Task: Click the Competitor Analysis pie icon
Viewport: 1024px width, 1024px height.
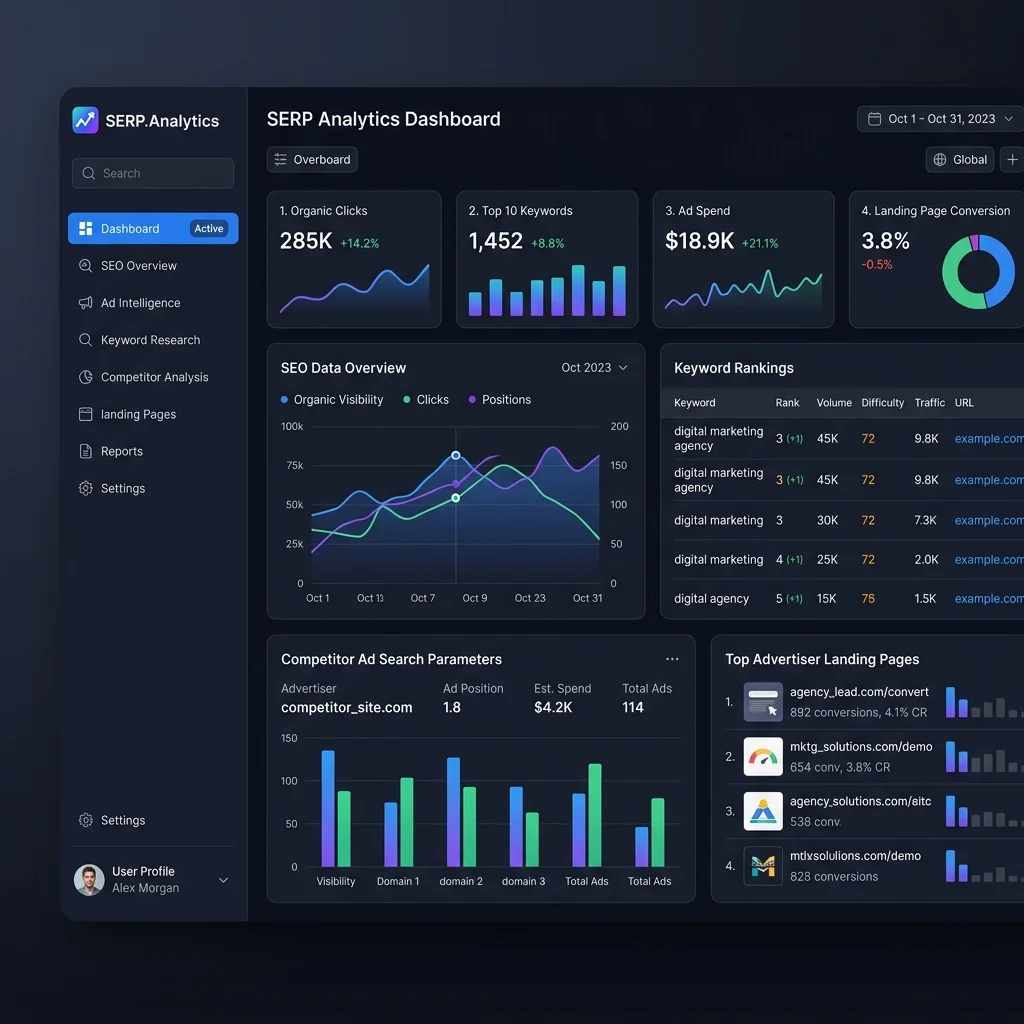Action: [x=86, y=377]
